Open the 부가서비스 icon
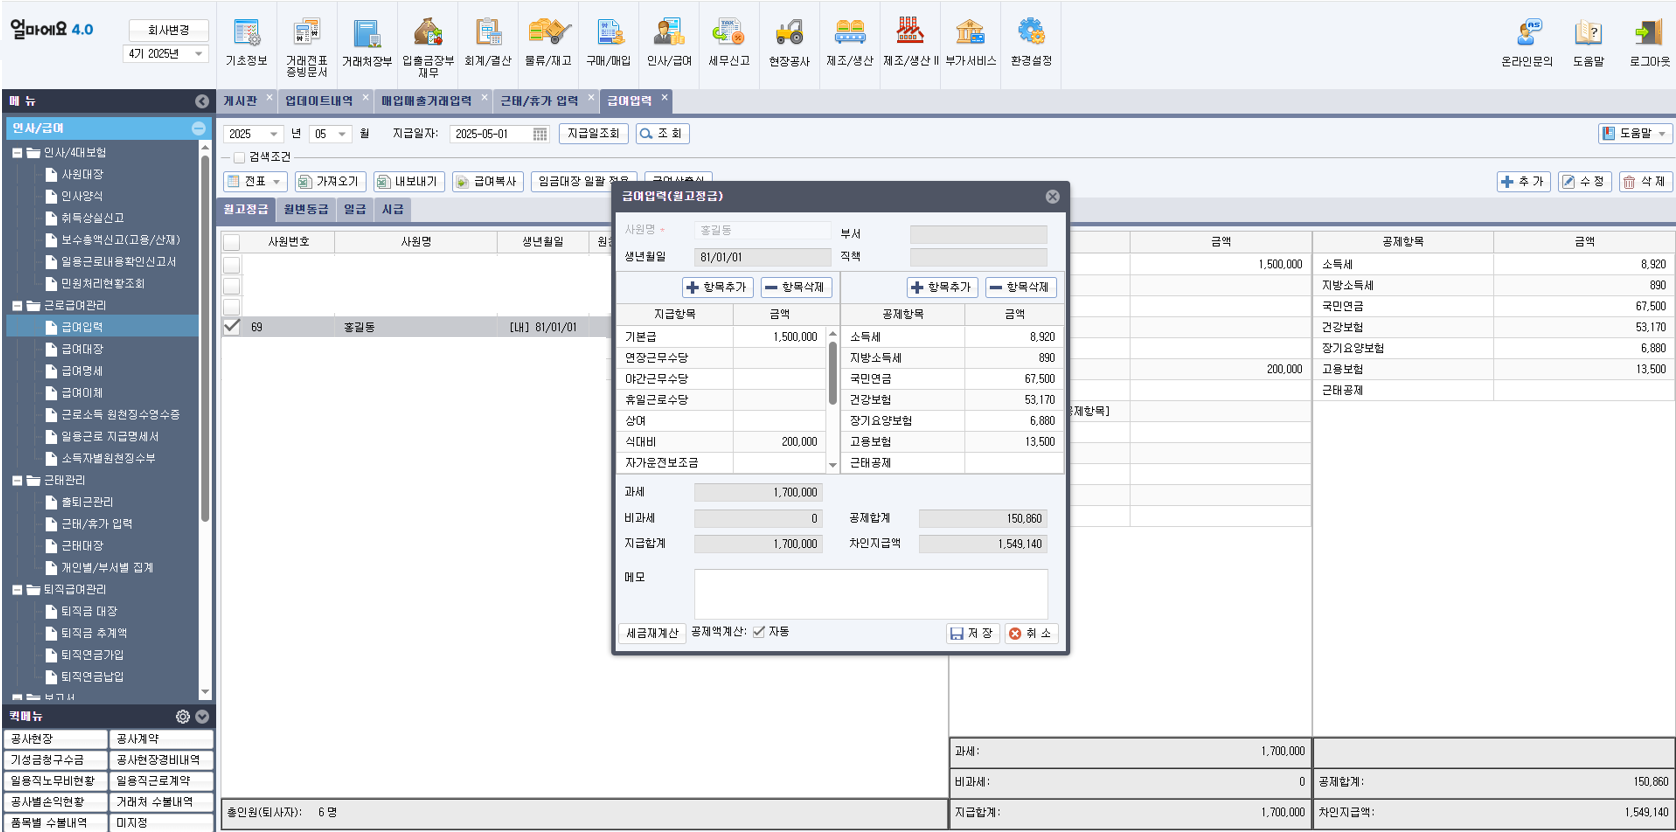The image size is (1676, 832). point(970,43)
